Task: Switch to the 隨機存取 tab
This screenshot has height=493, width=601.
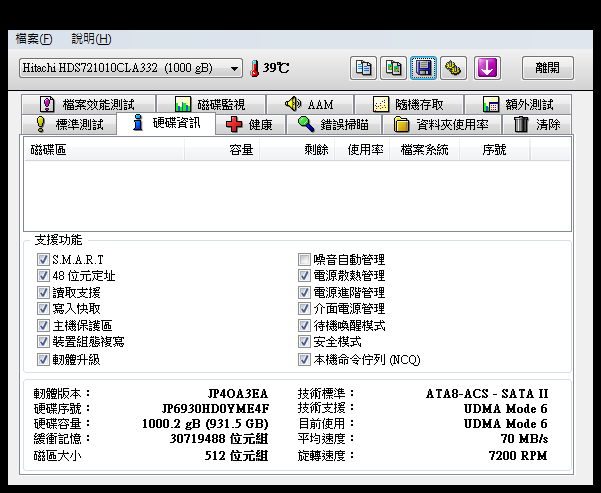Action: pos(409,104)
